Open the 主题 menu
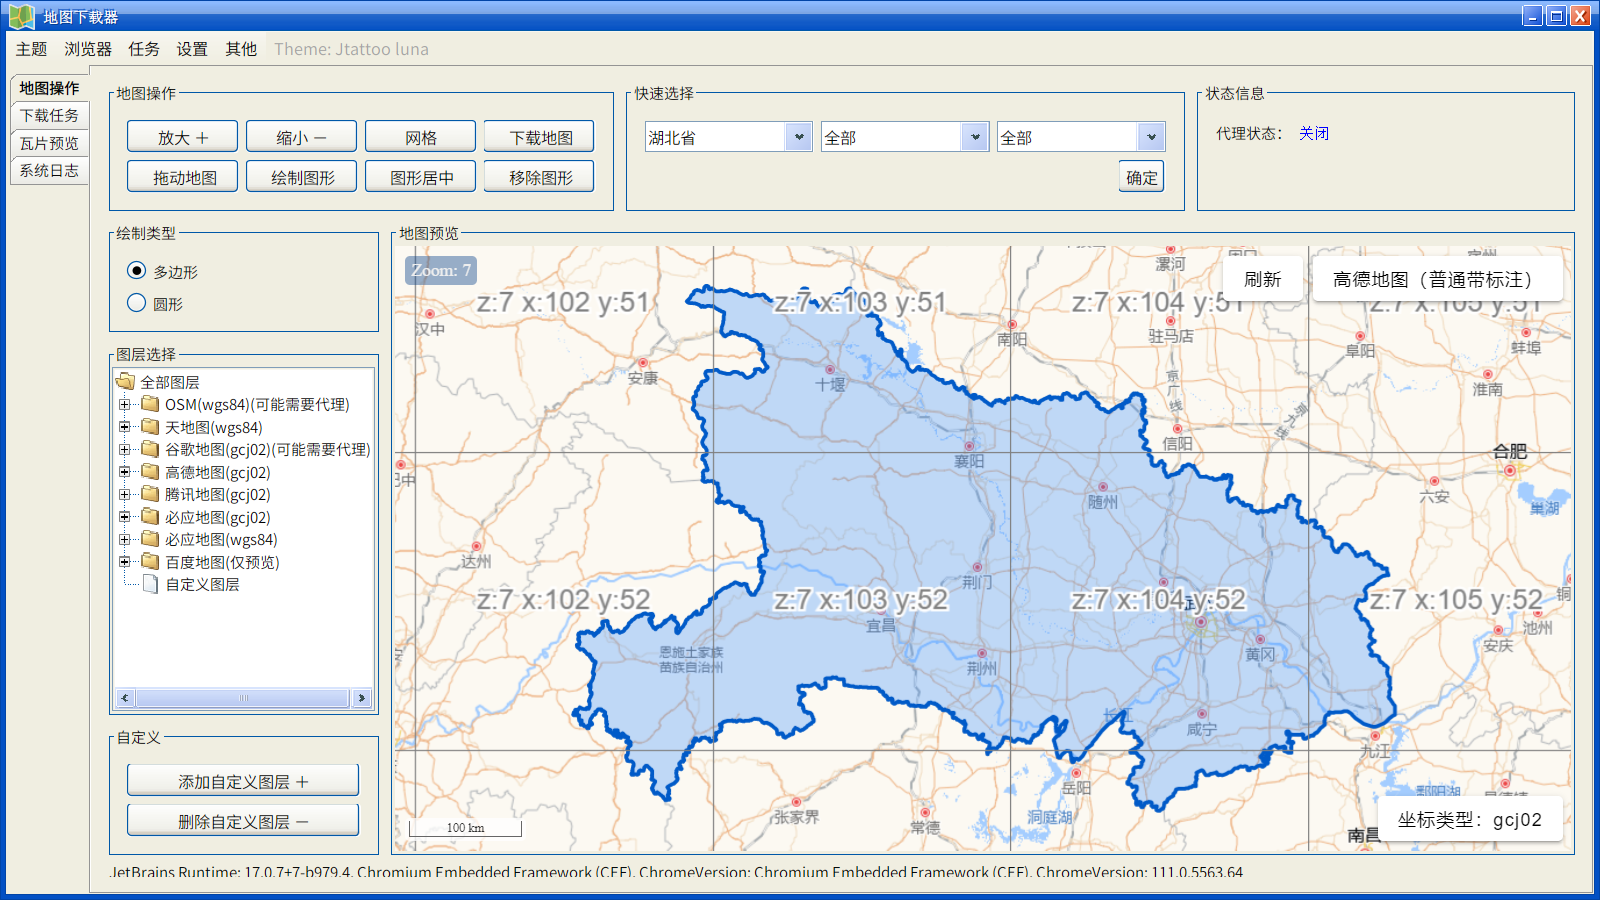 tap(31, 49)
